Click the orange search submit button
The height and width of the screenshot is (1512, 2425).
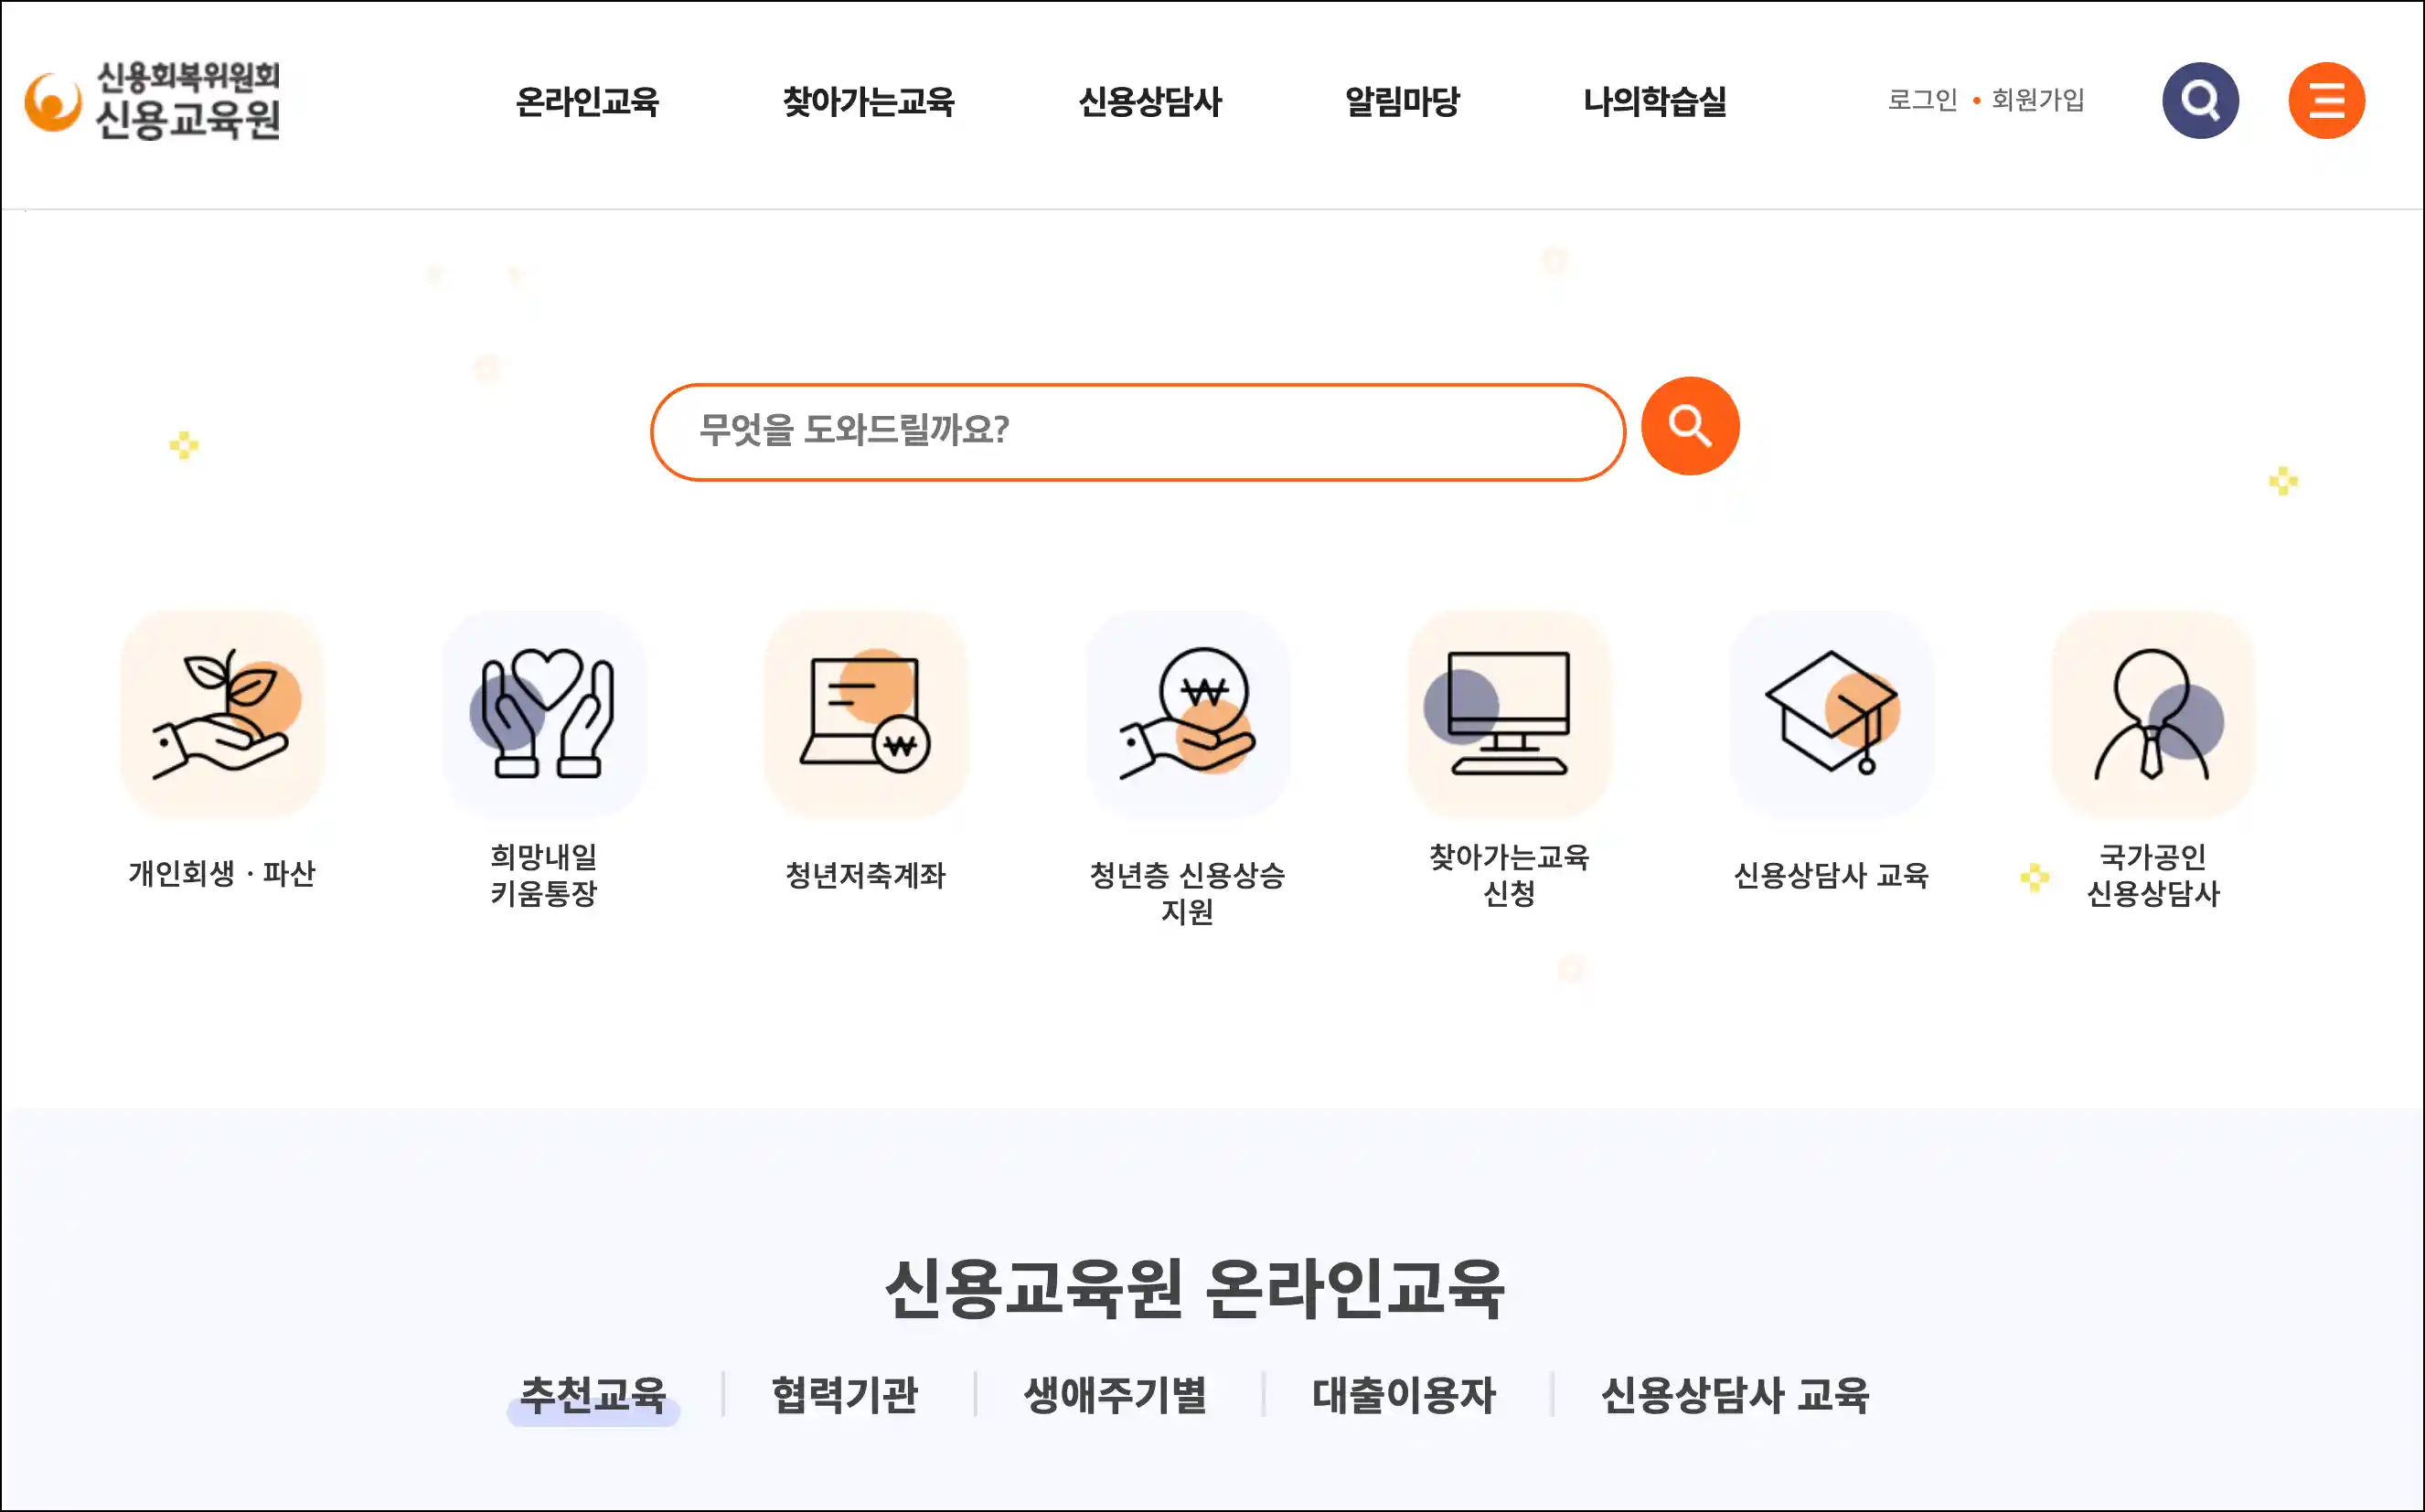coord(1690,426)
